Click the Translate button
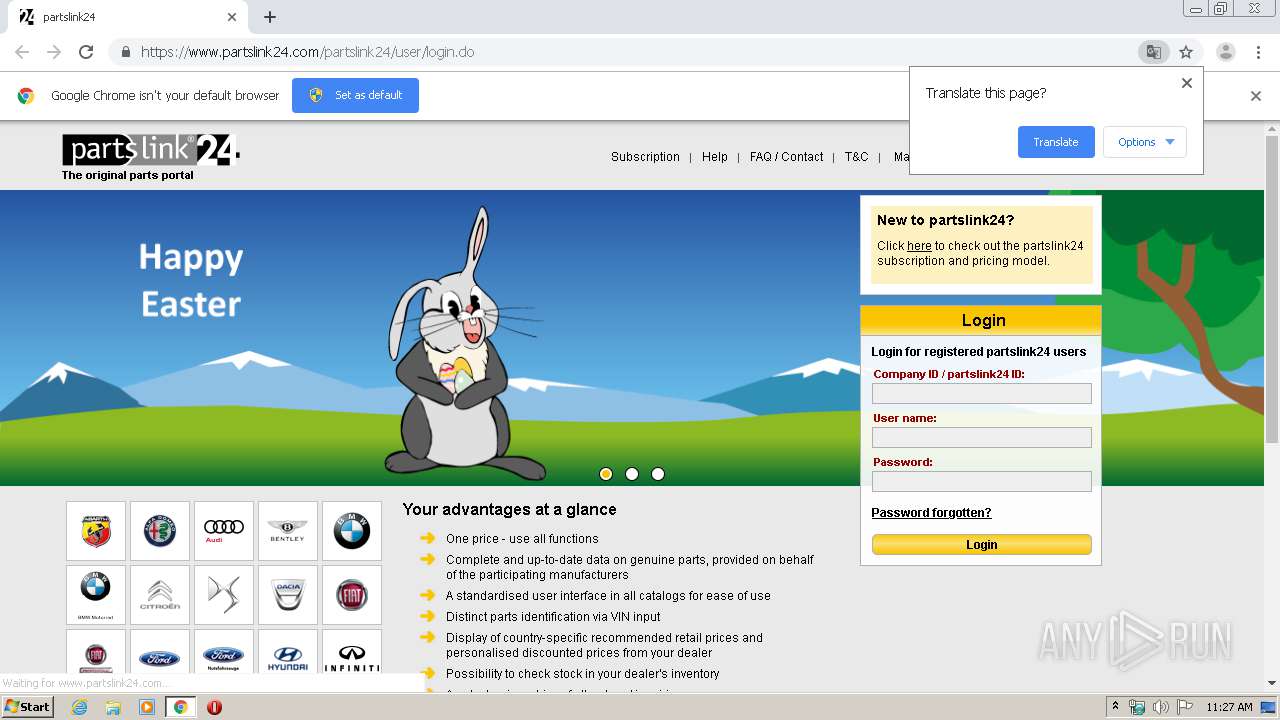The height and width of the screenshot is (720, 1280). (x=1056, y=142)
